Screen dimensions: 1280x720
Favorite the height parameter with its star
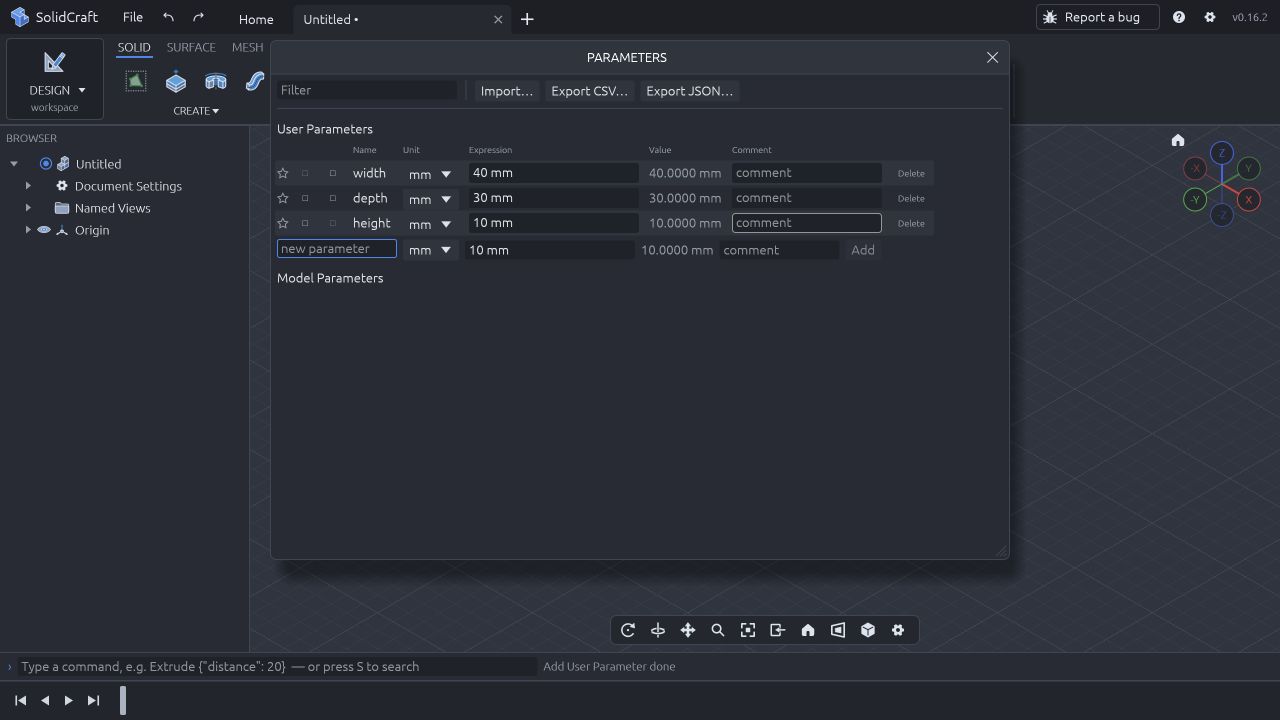283,223
